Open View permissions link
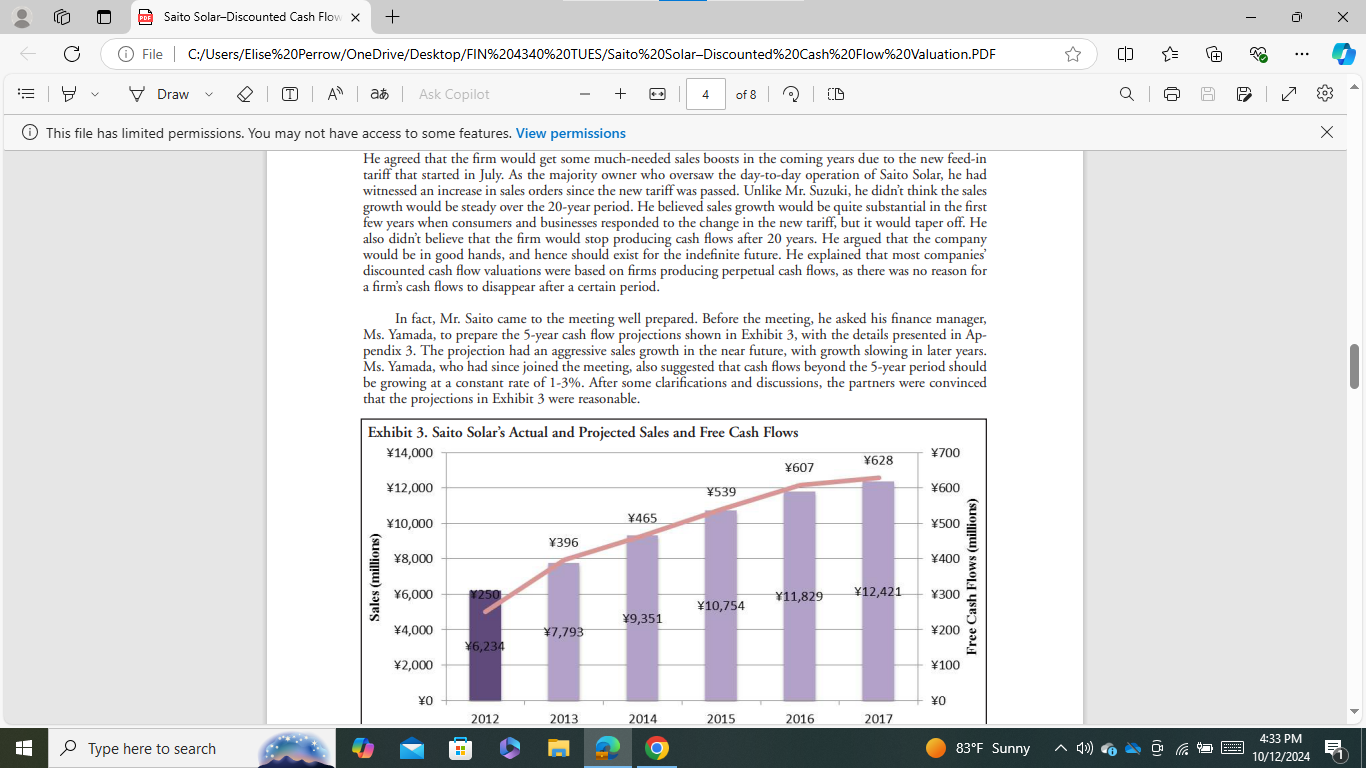The height and width of the screenshot is (768, 1366). (x=570, y=132)
